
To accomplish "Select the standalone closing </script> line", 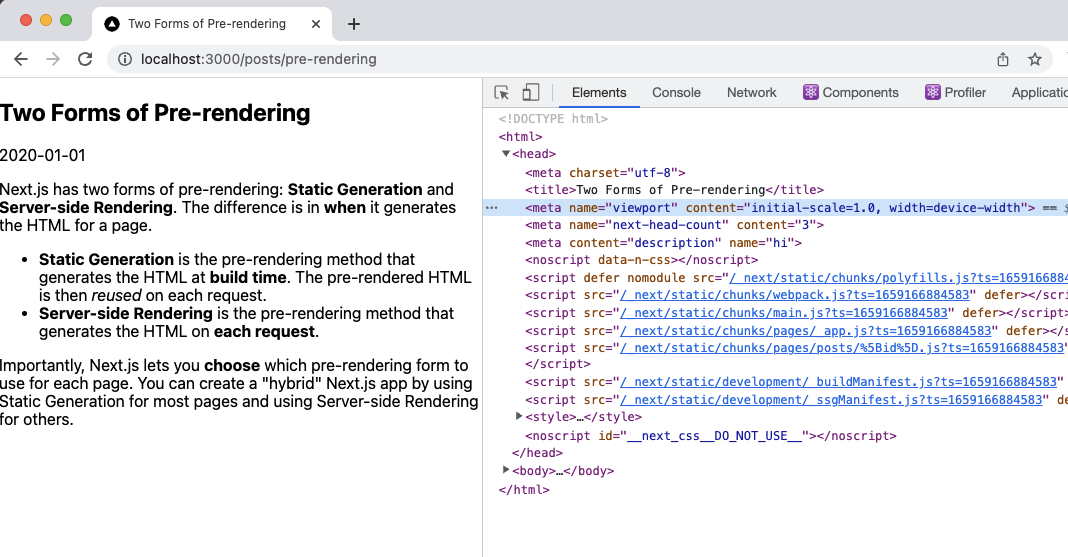I will coord(558,364).
